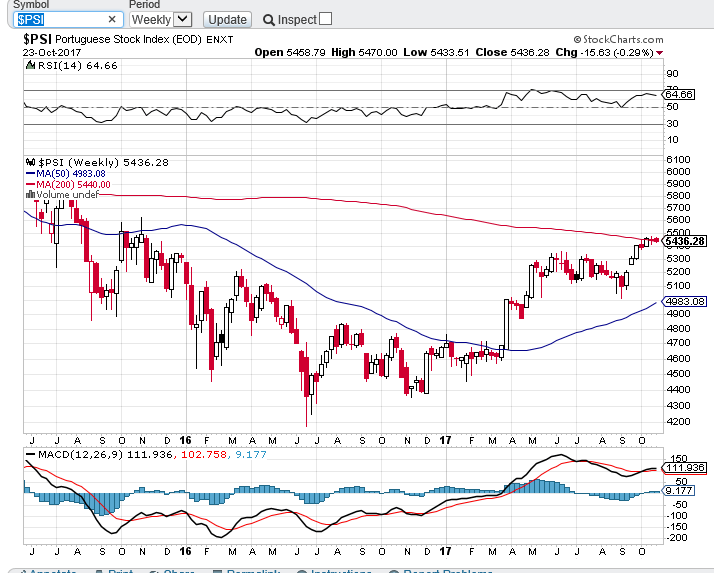Click the candlestick icon beside $PSI (Weekly)

[x=31, y=162]
